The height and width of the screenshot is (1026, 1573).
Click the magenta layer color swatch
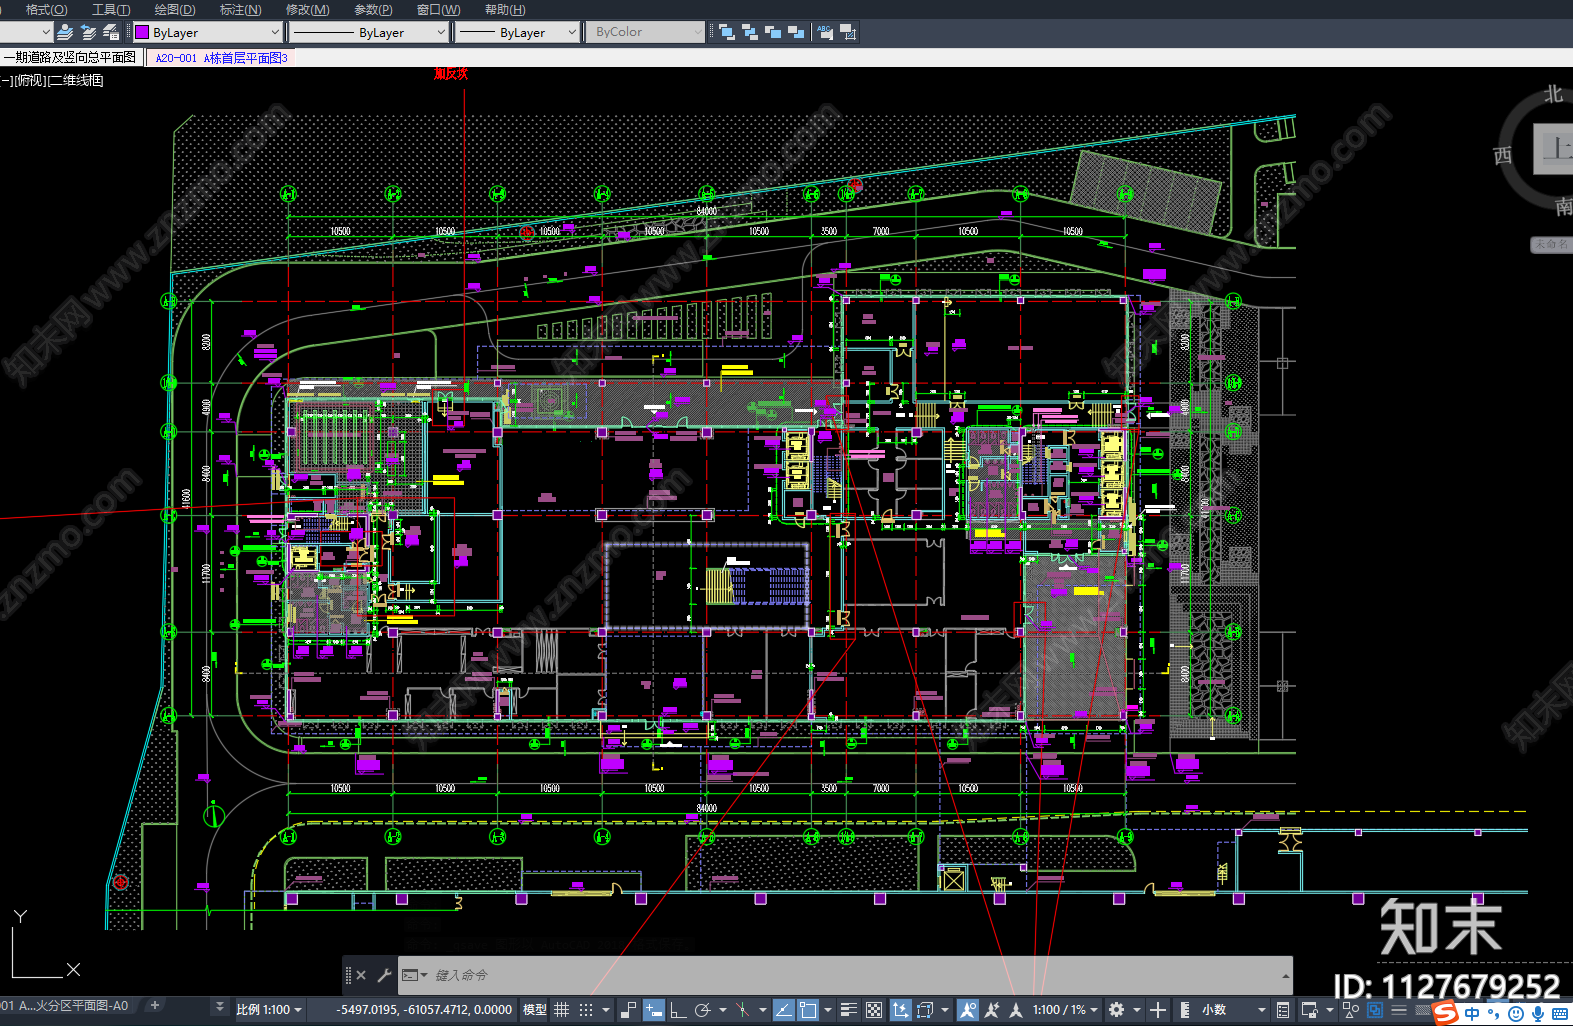[142, 32]
